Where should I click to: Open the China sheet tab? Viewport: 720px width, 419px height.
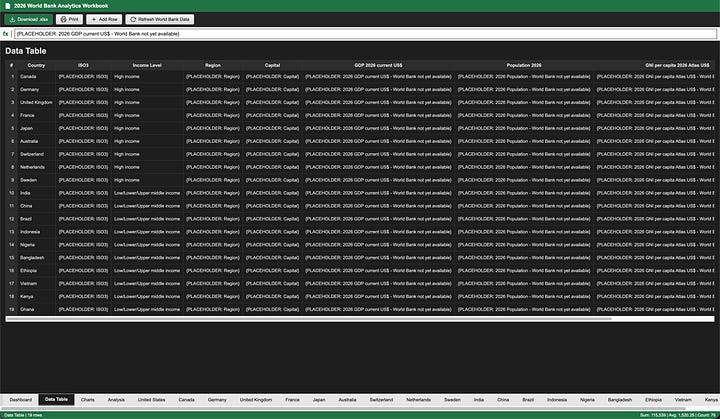503,400
